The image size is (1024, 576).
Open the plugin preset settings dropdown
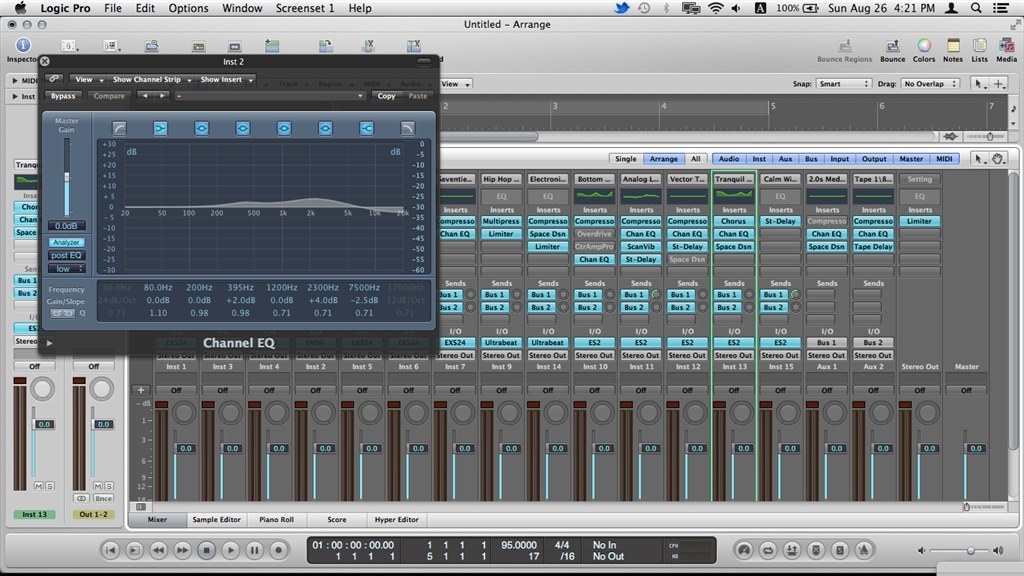(270, 96)
